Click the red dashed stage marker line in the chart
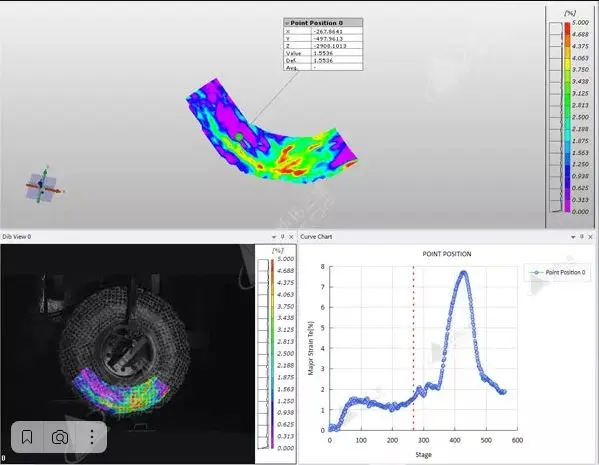 [x=413, y=348]
